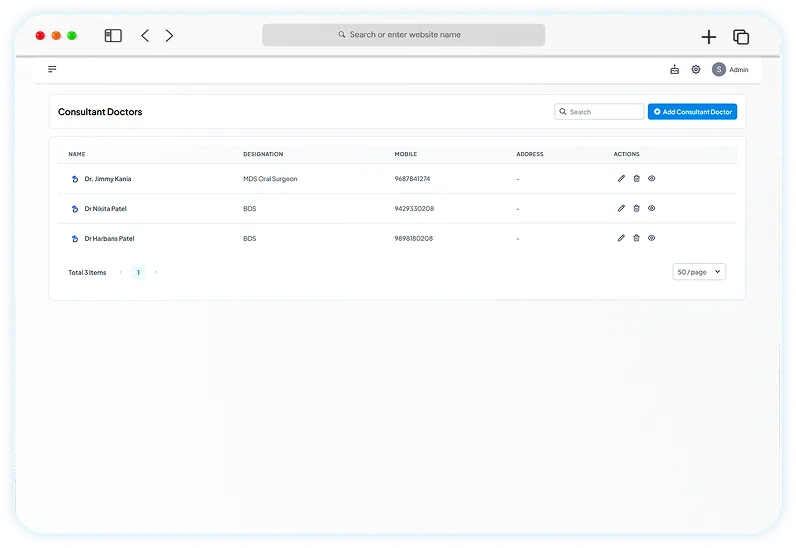The width and height of the screenshot is (796, 548).
Task: Click the search magnifier icon in Search box
Action: click(563, 112)
